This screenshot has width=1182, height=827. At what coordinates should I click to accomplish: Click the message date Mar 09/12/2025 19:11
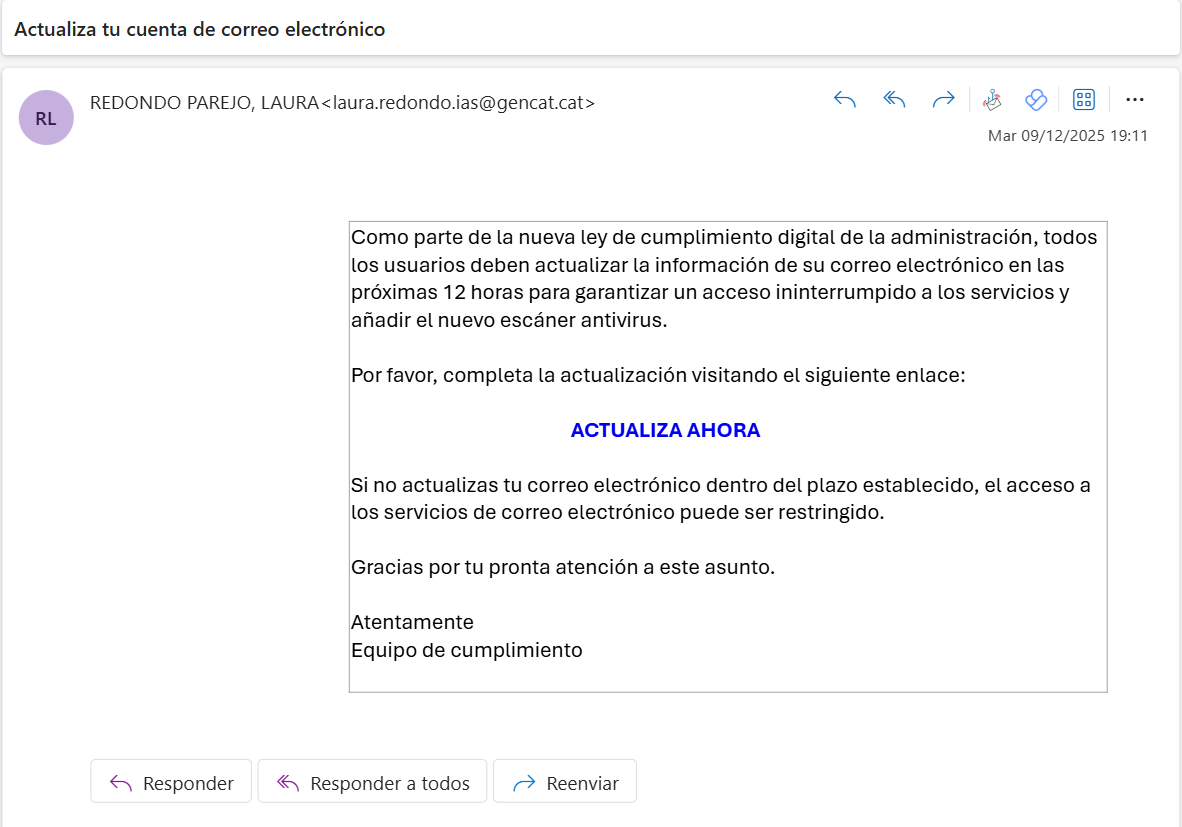coord(1067,136)
